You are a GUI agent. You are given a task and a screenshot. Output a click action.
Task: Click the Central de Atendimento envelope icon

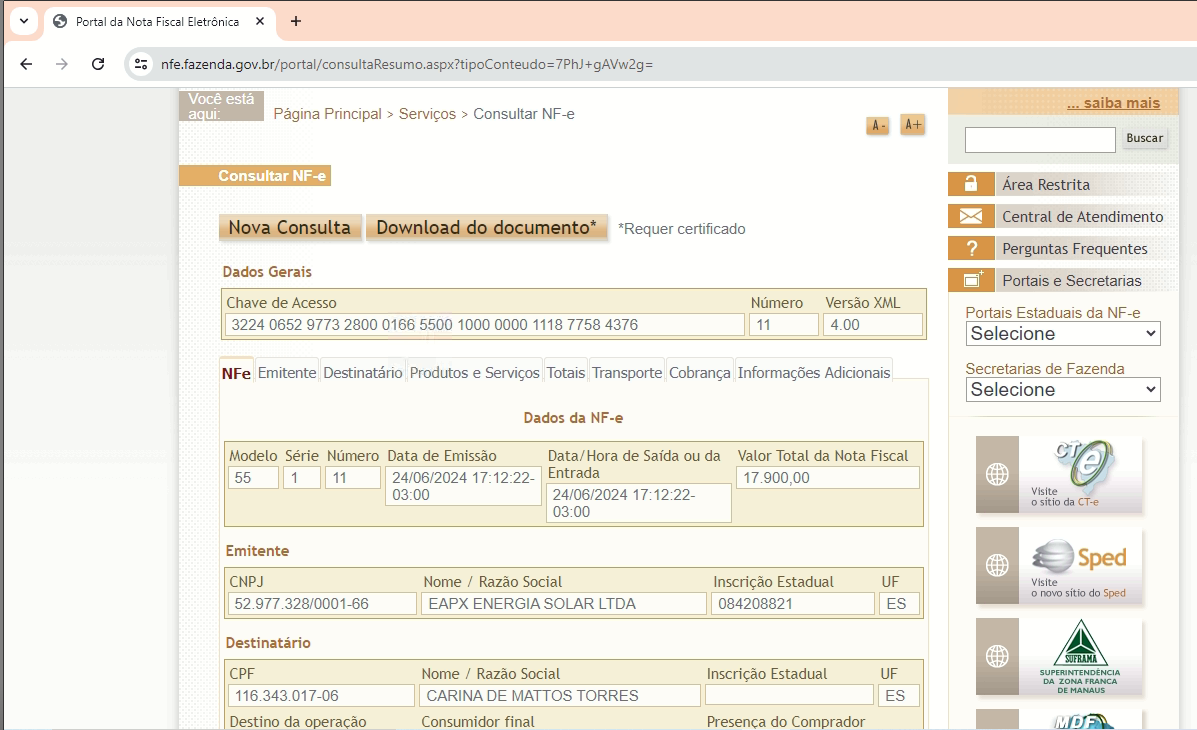[970, 216]
